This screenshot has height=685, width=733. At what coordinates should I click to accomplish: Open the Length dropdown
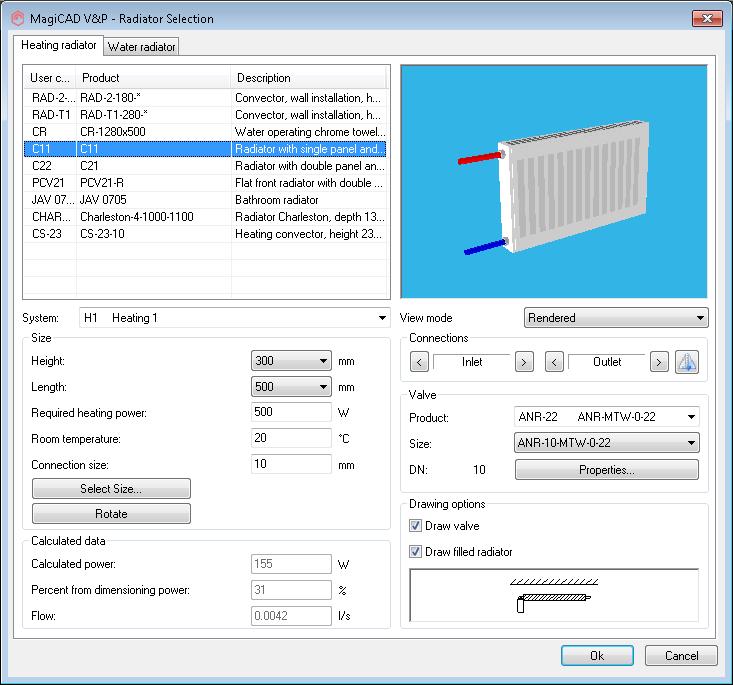[x=291, y=387]
